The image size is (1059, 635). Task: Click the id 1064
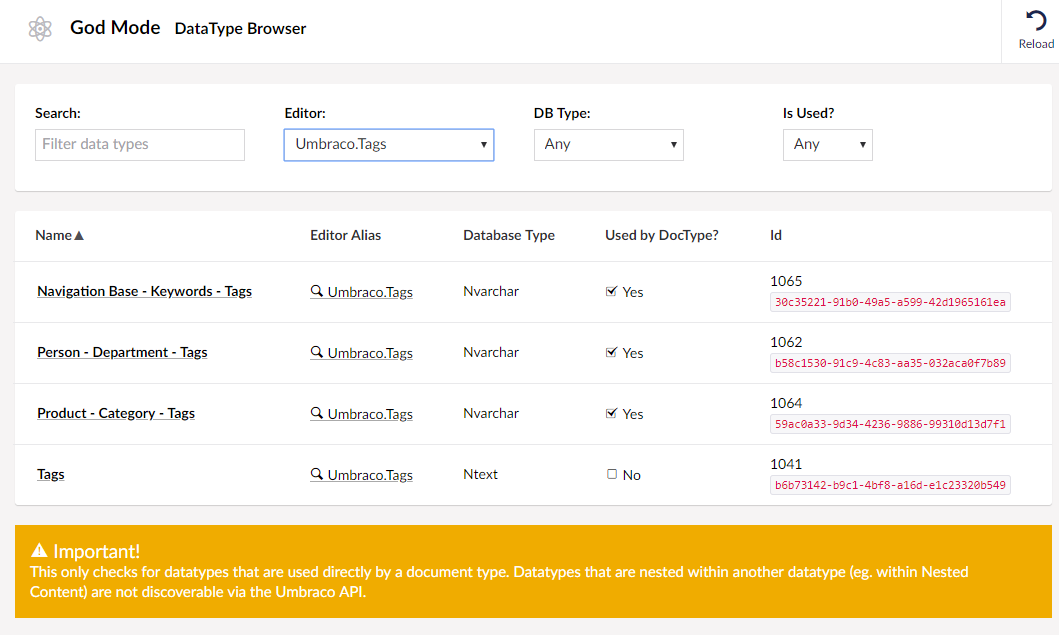(786, 403)
